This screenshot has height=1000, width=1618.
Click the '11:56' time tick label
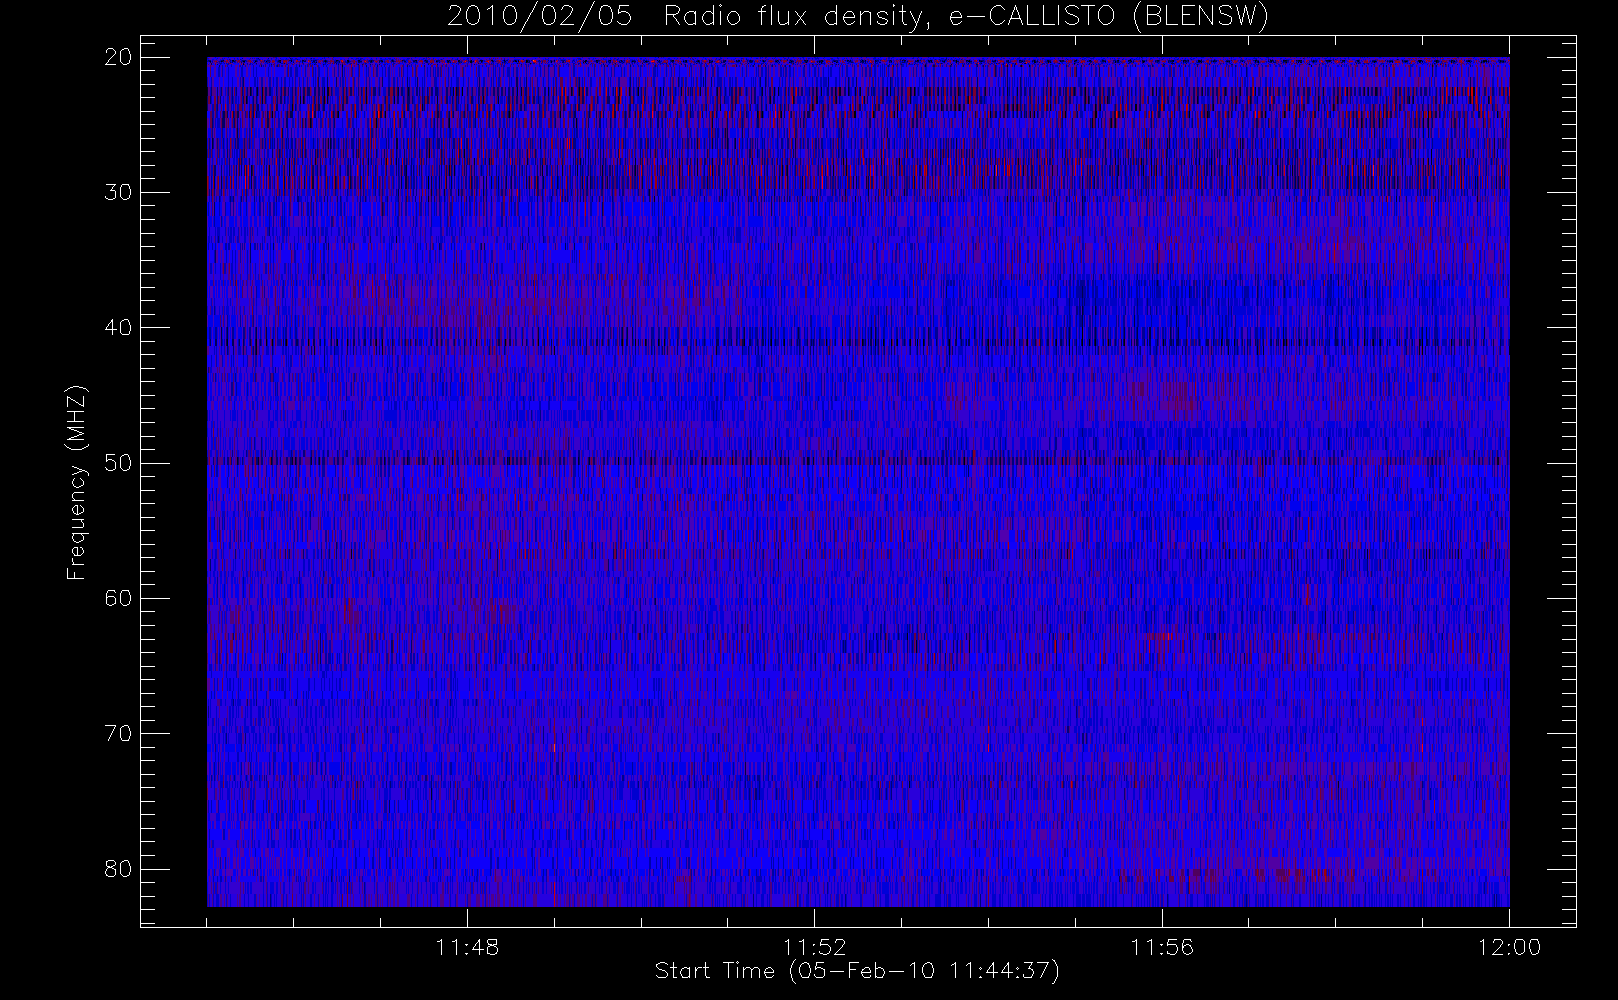(x=1162, y=947)
